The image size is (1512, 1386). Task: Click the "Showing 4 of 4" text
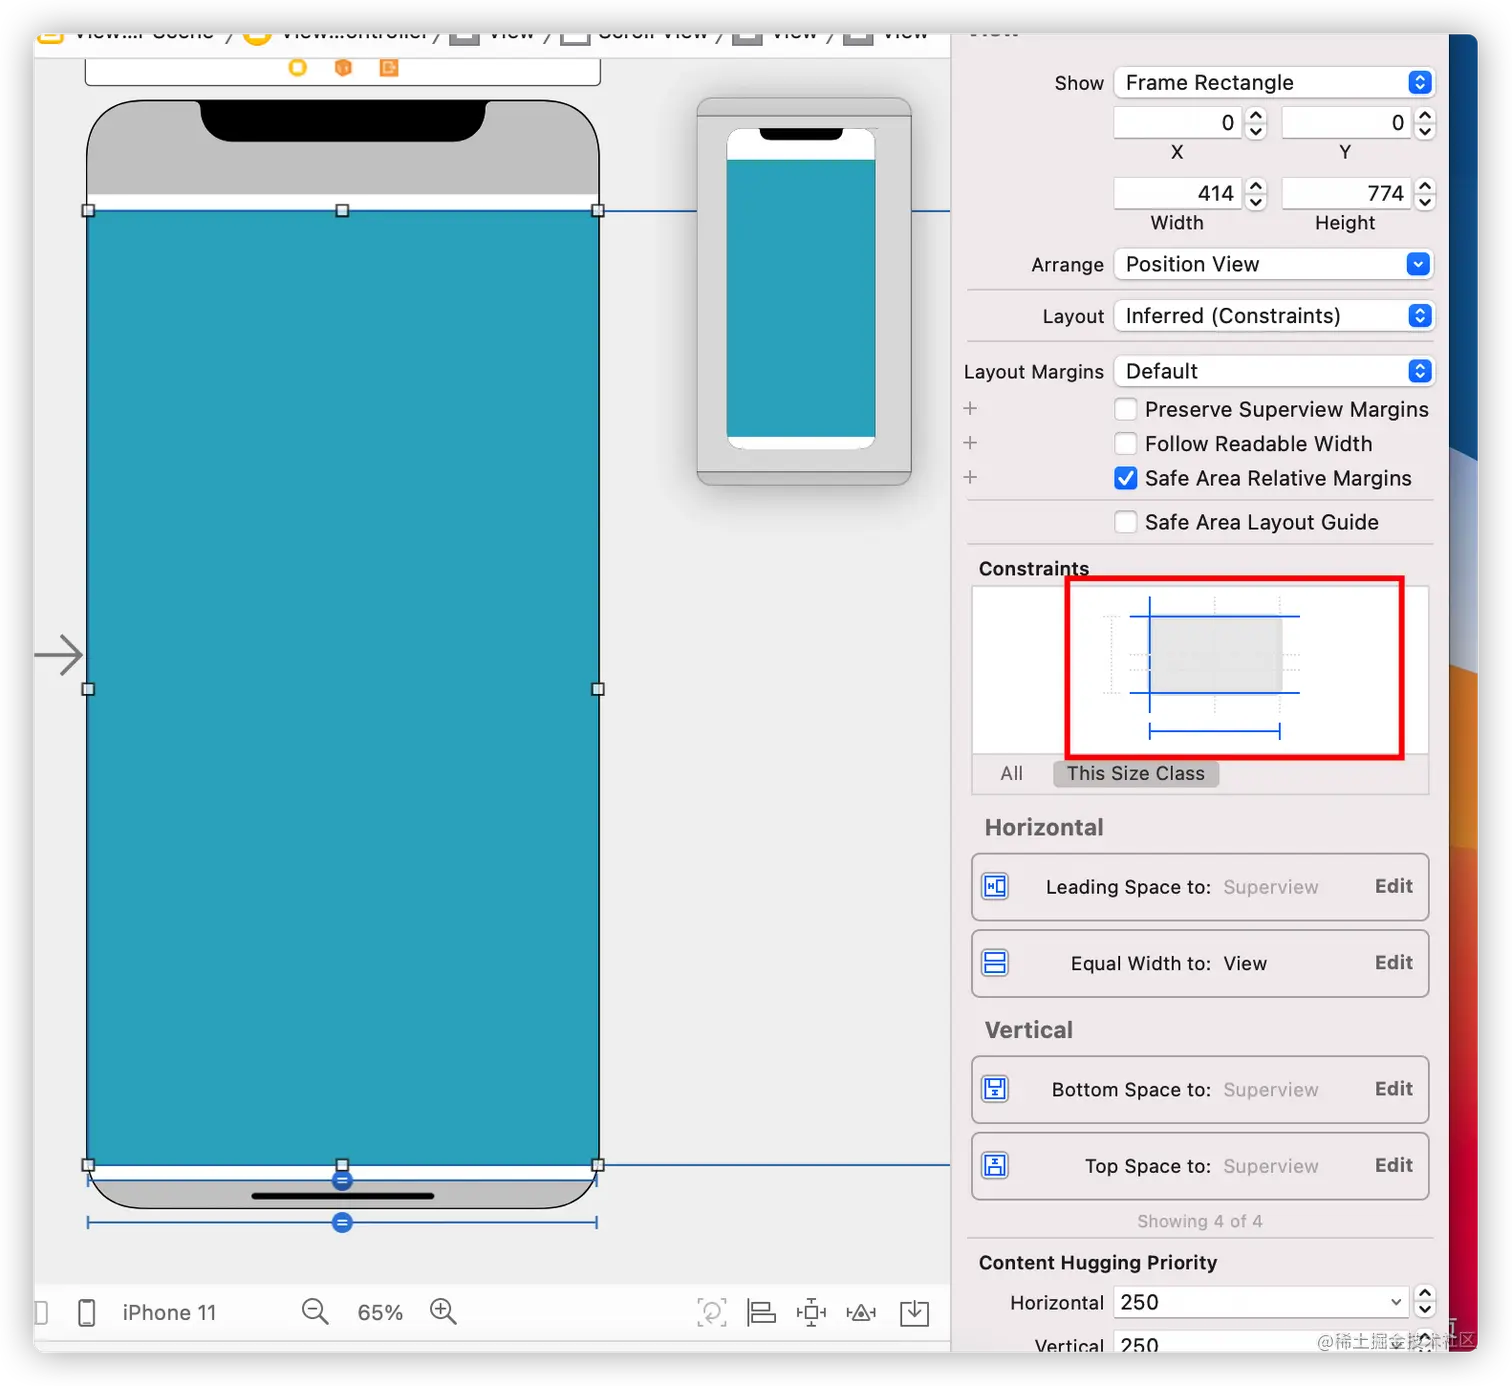[x=1199, y=1221]
